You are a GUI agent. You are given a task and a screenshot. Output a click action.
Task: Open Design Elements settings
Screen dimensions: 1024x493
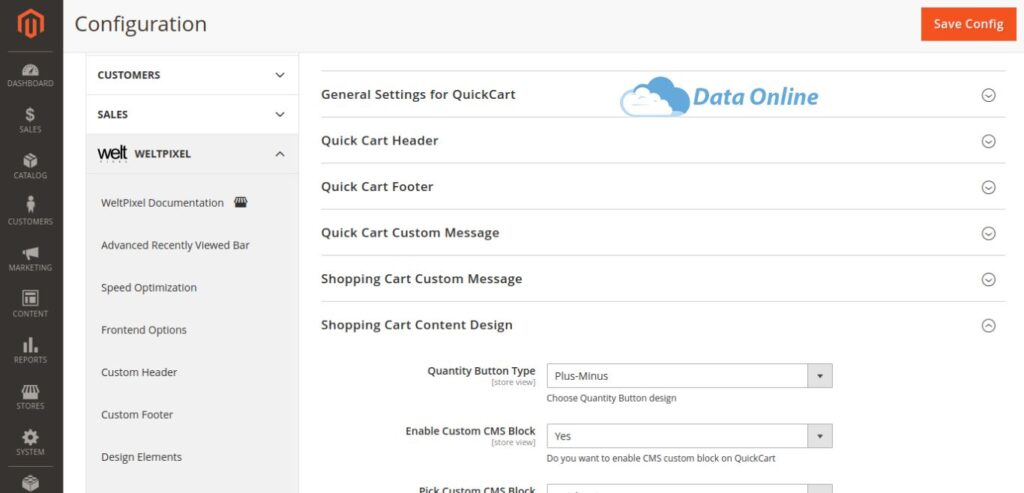[x=141, y=457]
